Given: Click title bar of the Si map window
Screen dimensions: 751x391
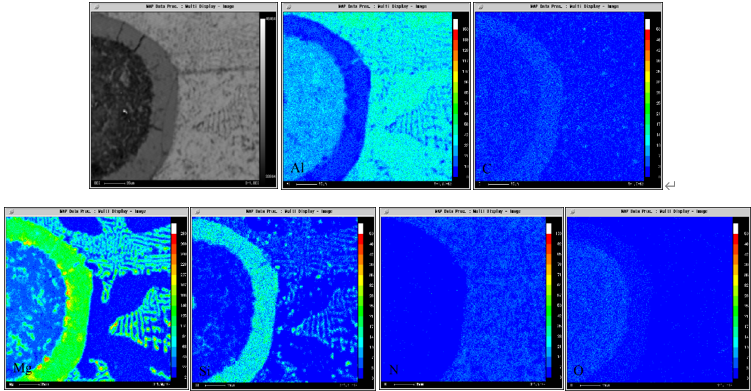Looking at the screenshot, I should tap(283, 211).
